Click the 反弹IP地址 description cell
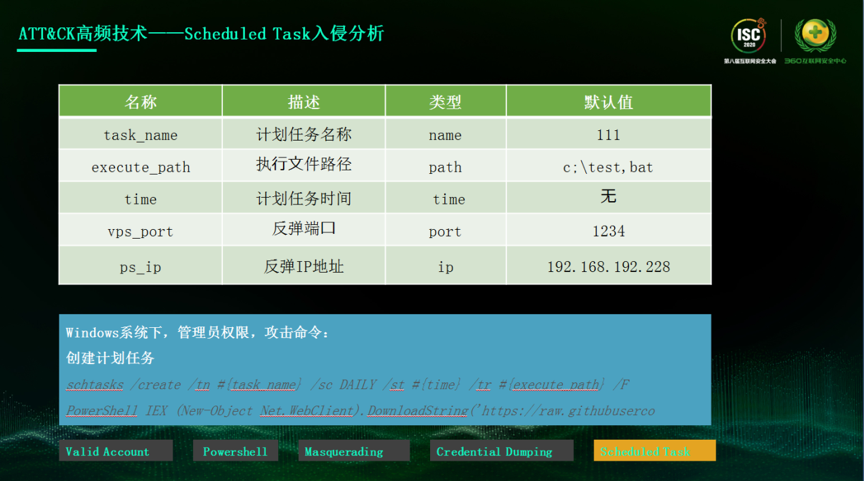Screen dimensions: 864x481 [304, 266]
